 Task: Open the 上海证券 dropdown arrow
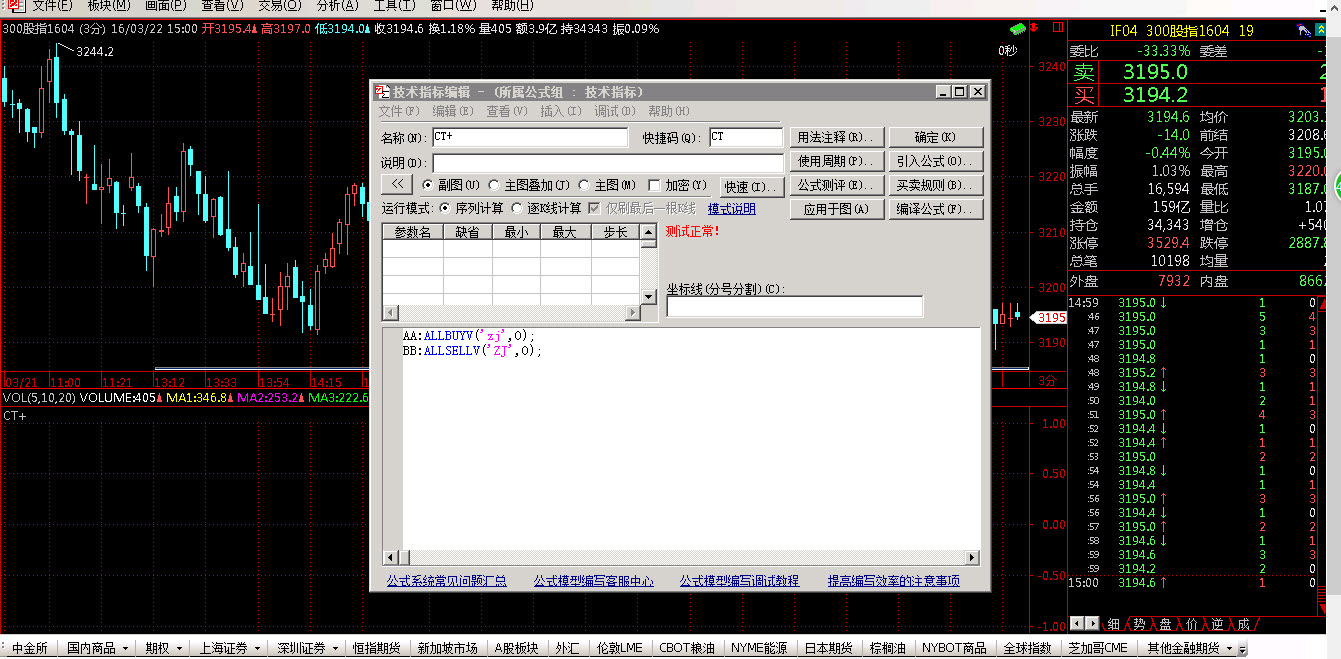click(255, 648)
